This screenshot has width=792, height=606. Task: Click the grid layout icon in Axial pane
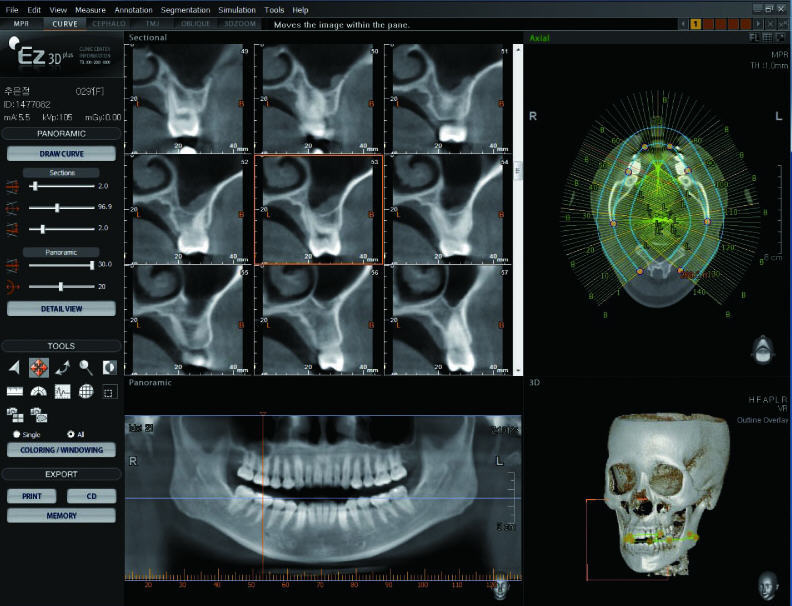[767, 37]
